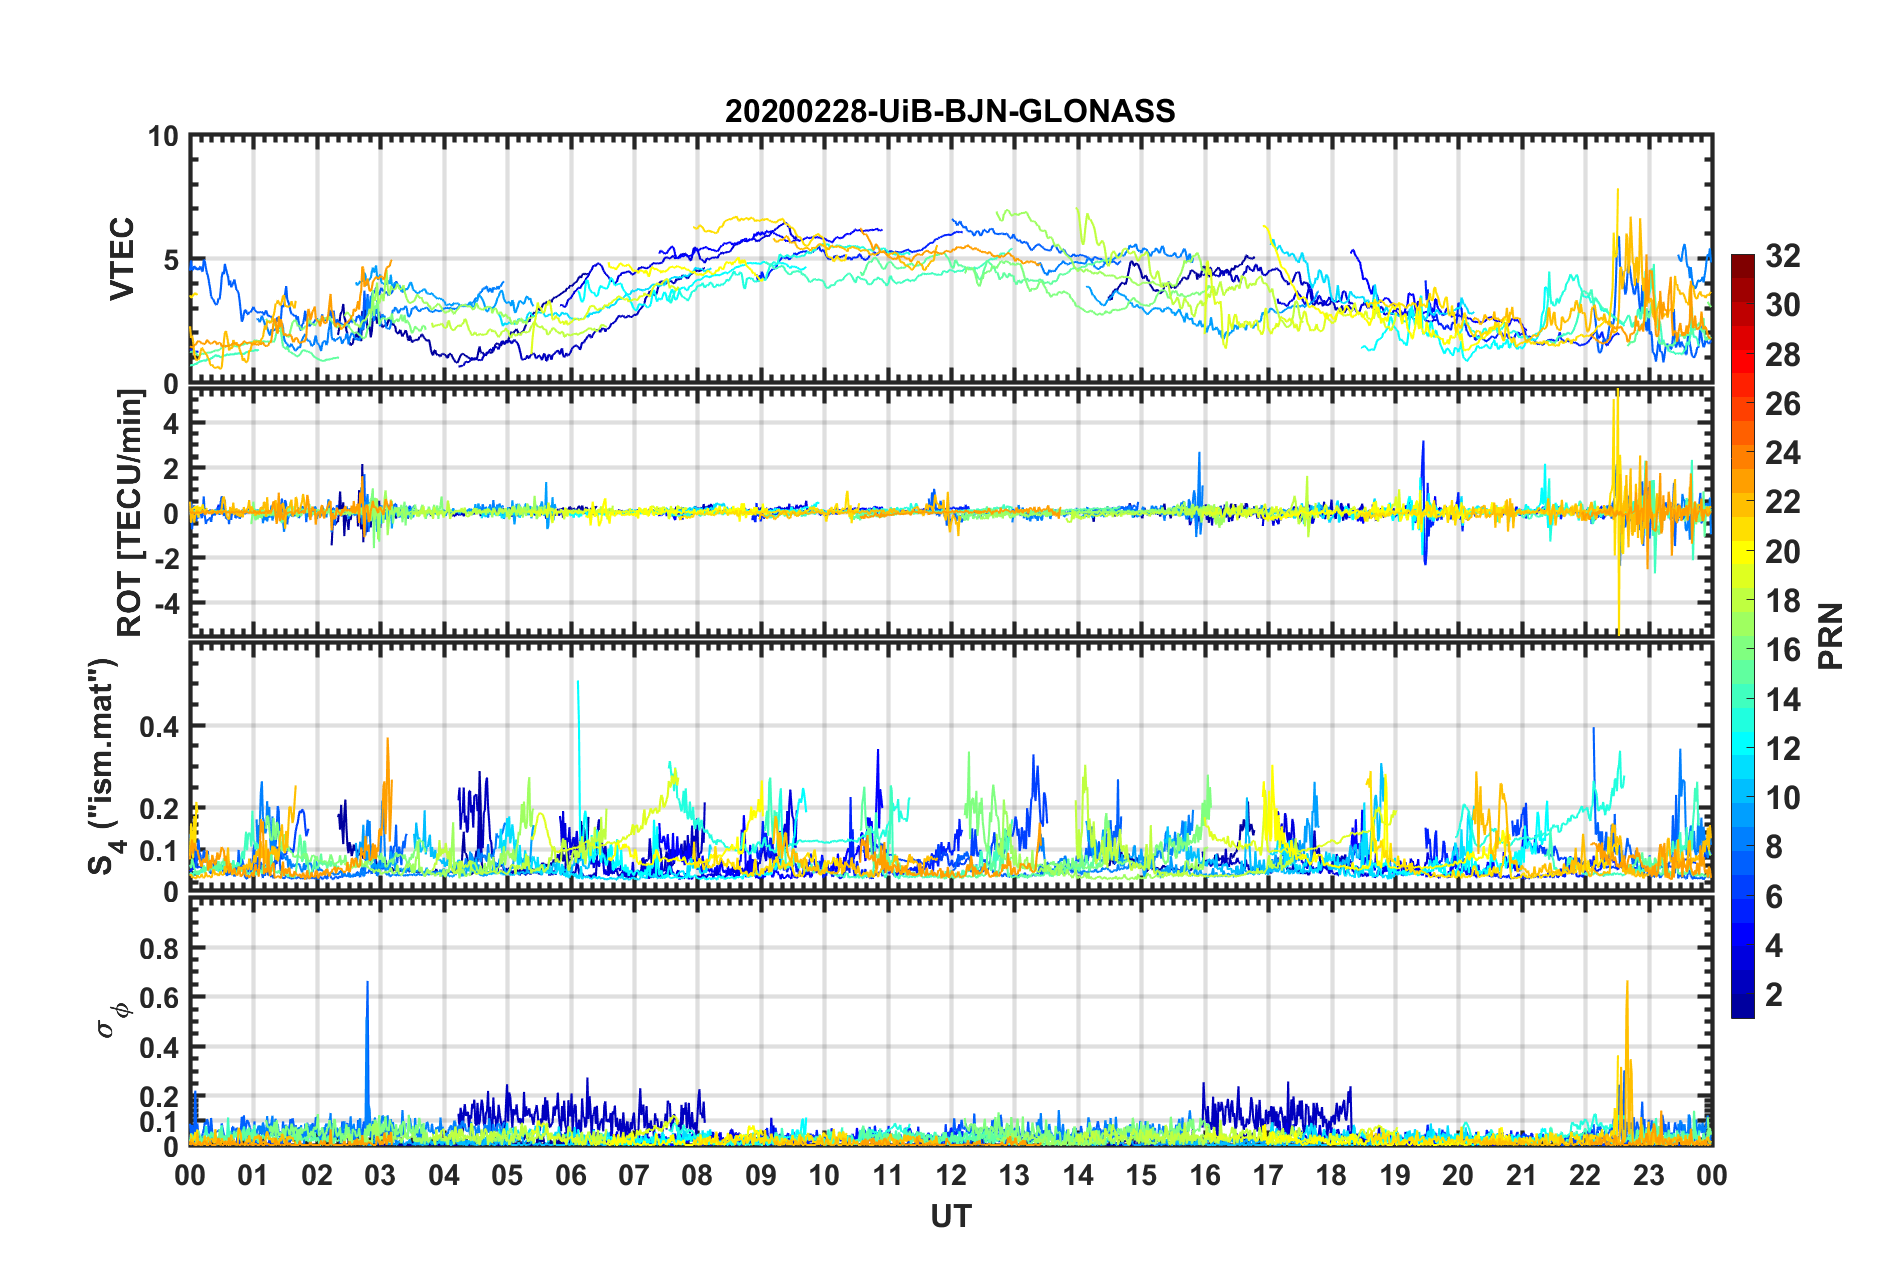Click x-axis tick label 17
1902x1272 pixels.
tap(1268, 1175)
